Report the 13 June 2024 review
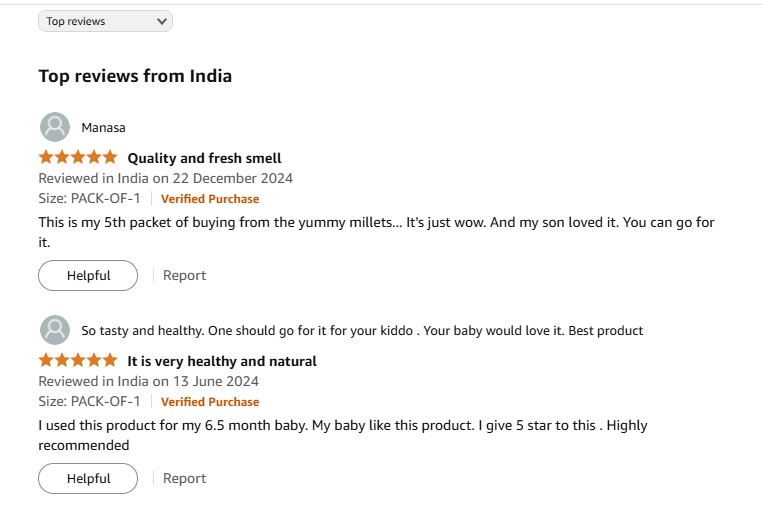The image size is (763, 515). tap(185, 478)
